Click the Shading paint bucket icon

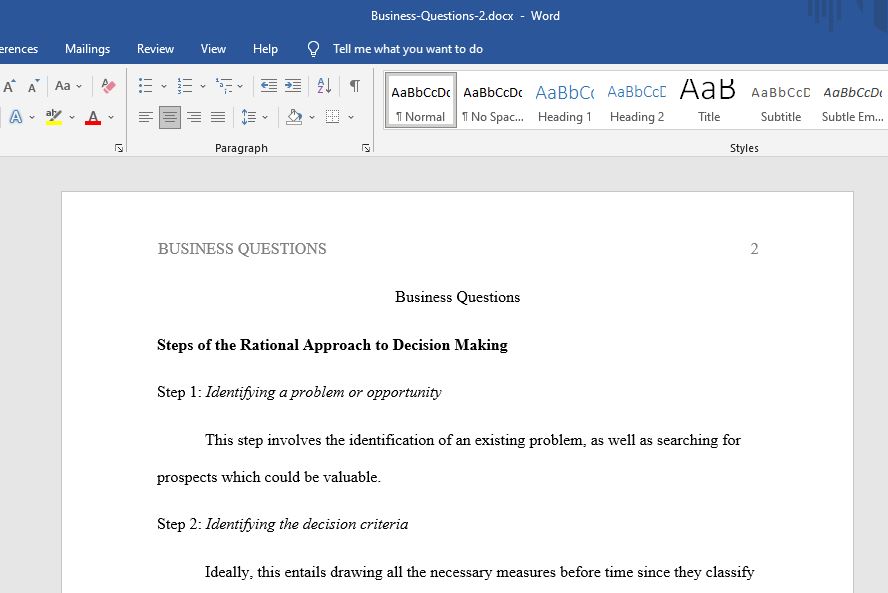(x=294, y=117)
